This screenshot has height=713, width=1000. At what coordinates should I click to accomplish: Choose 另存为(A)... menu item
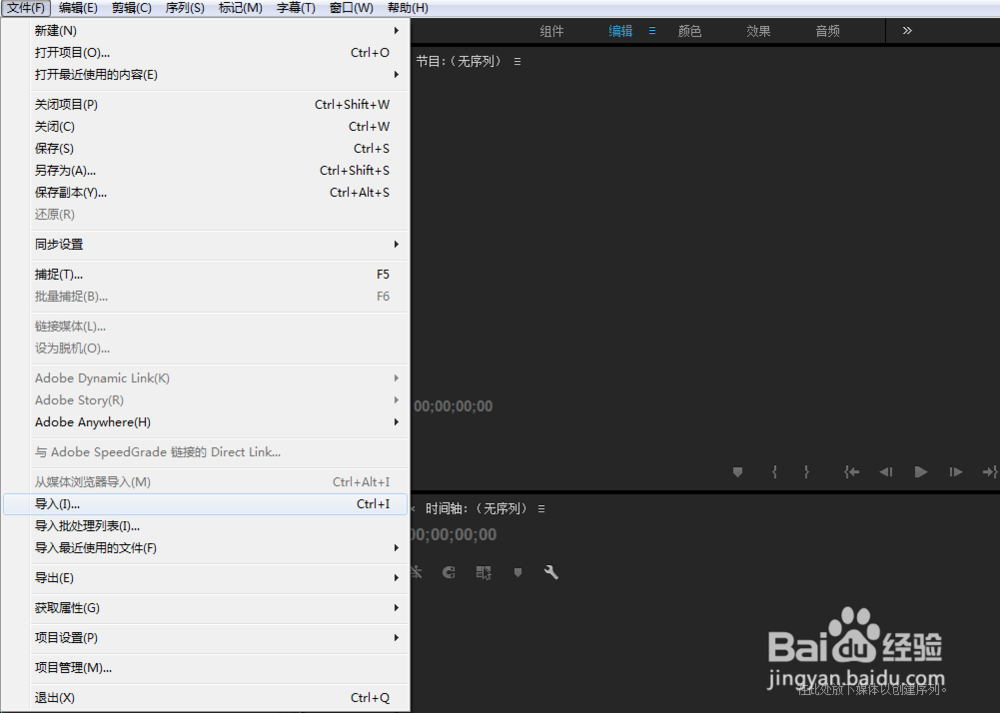pos(206,170)
